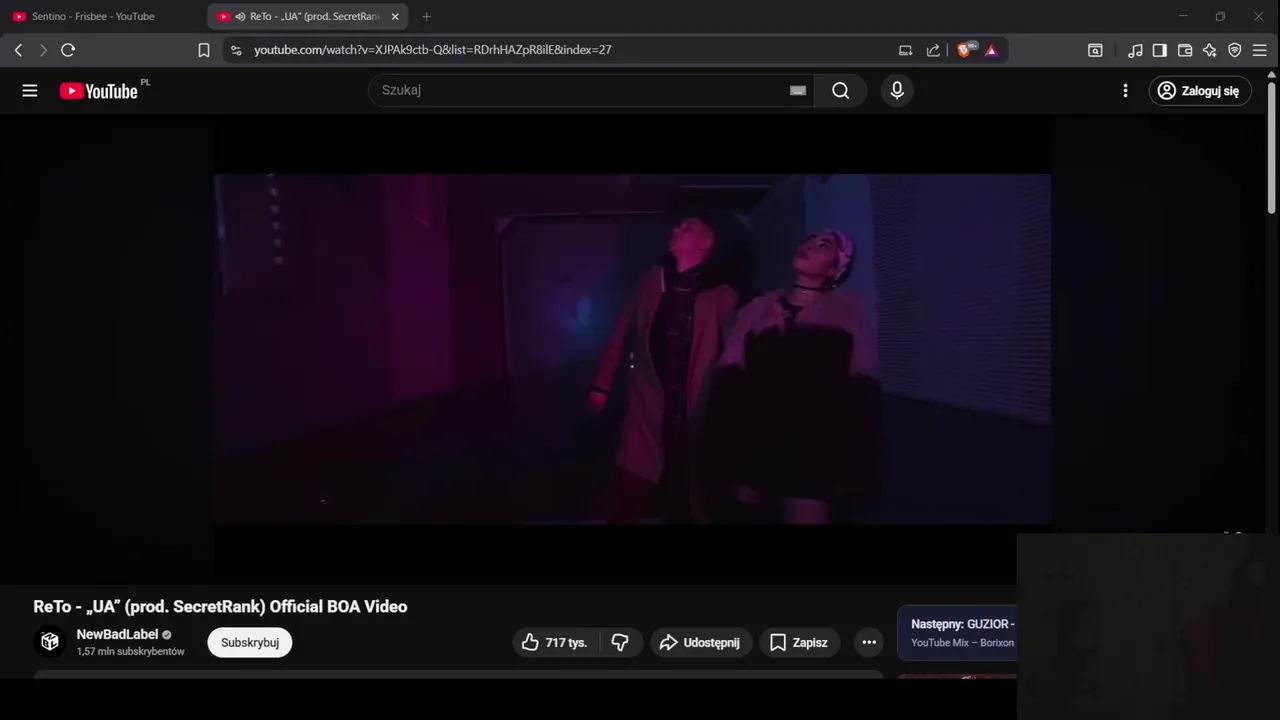The image size is (1280, 720).
Task: Dislike the video with thumbs down
Action: click(620, 643)
